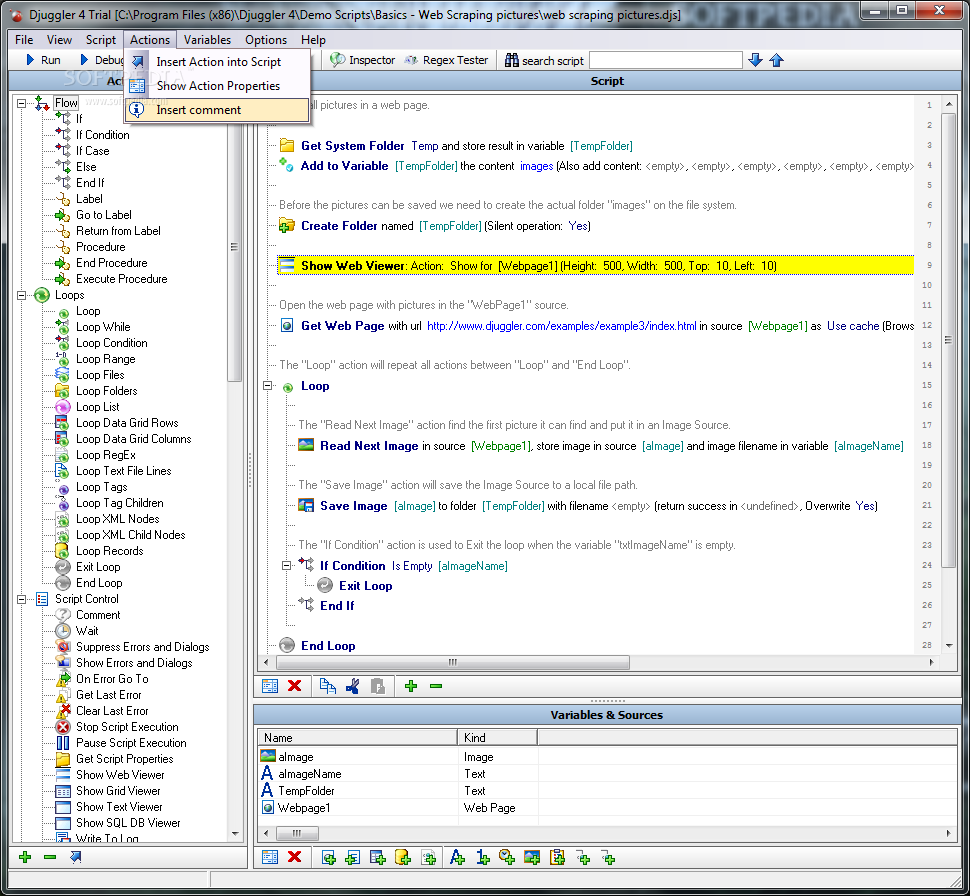Focus the search script input field
Image resolution: width=970 pixels, height=896 pixels.
[666, 60]
